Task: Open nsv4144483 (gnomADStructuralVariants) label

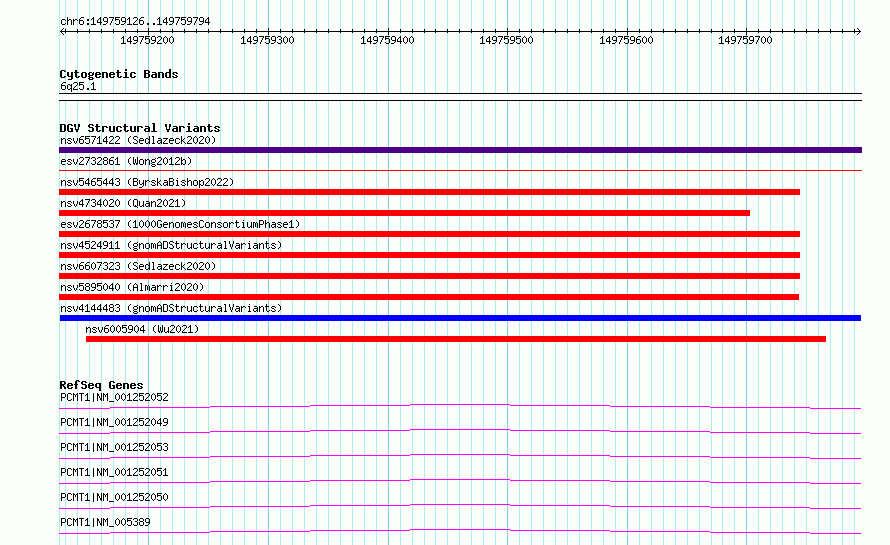Action: point(171,308)
